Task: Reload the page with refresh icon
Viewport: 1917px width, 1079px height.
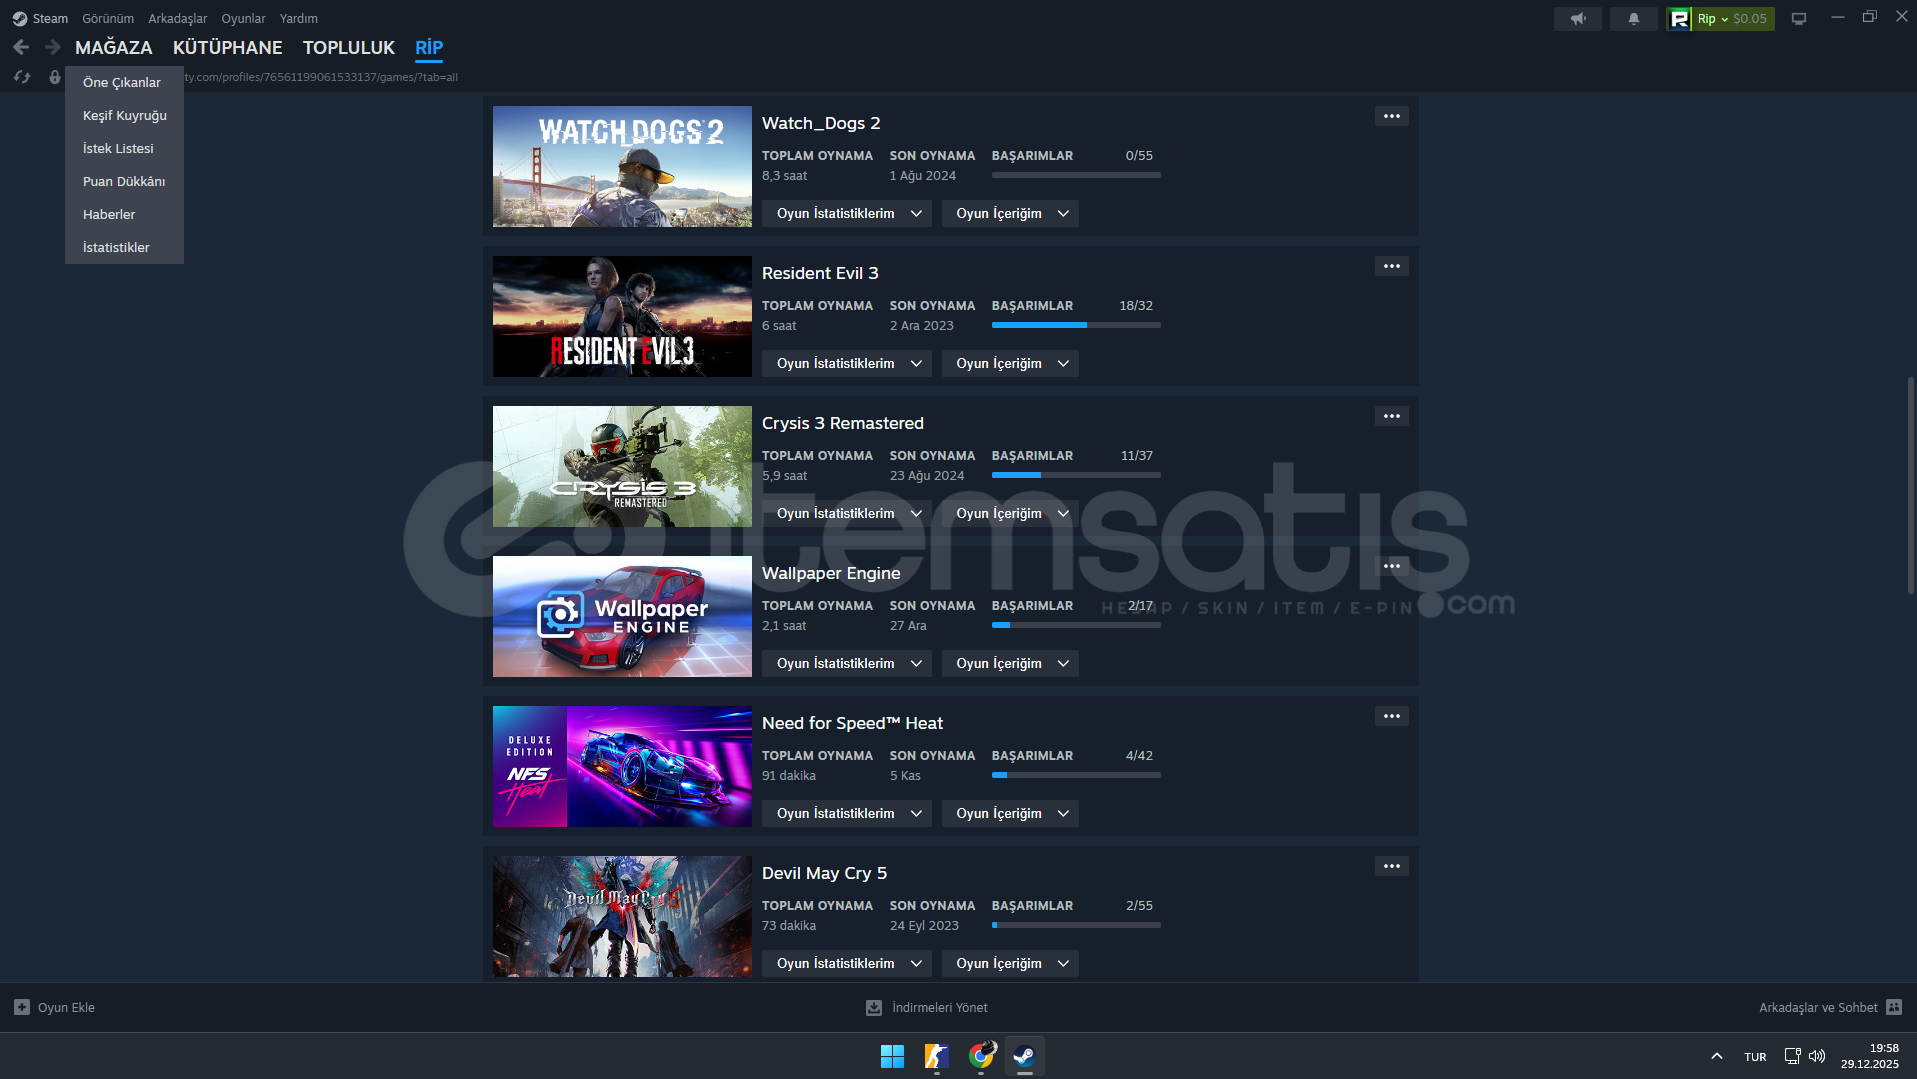Action: 22,77
